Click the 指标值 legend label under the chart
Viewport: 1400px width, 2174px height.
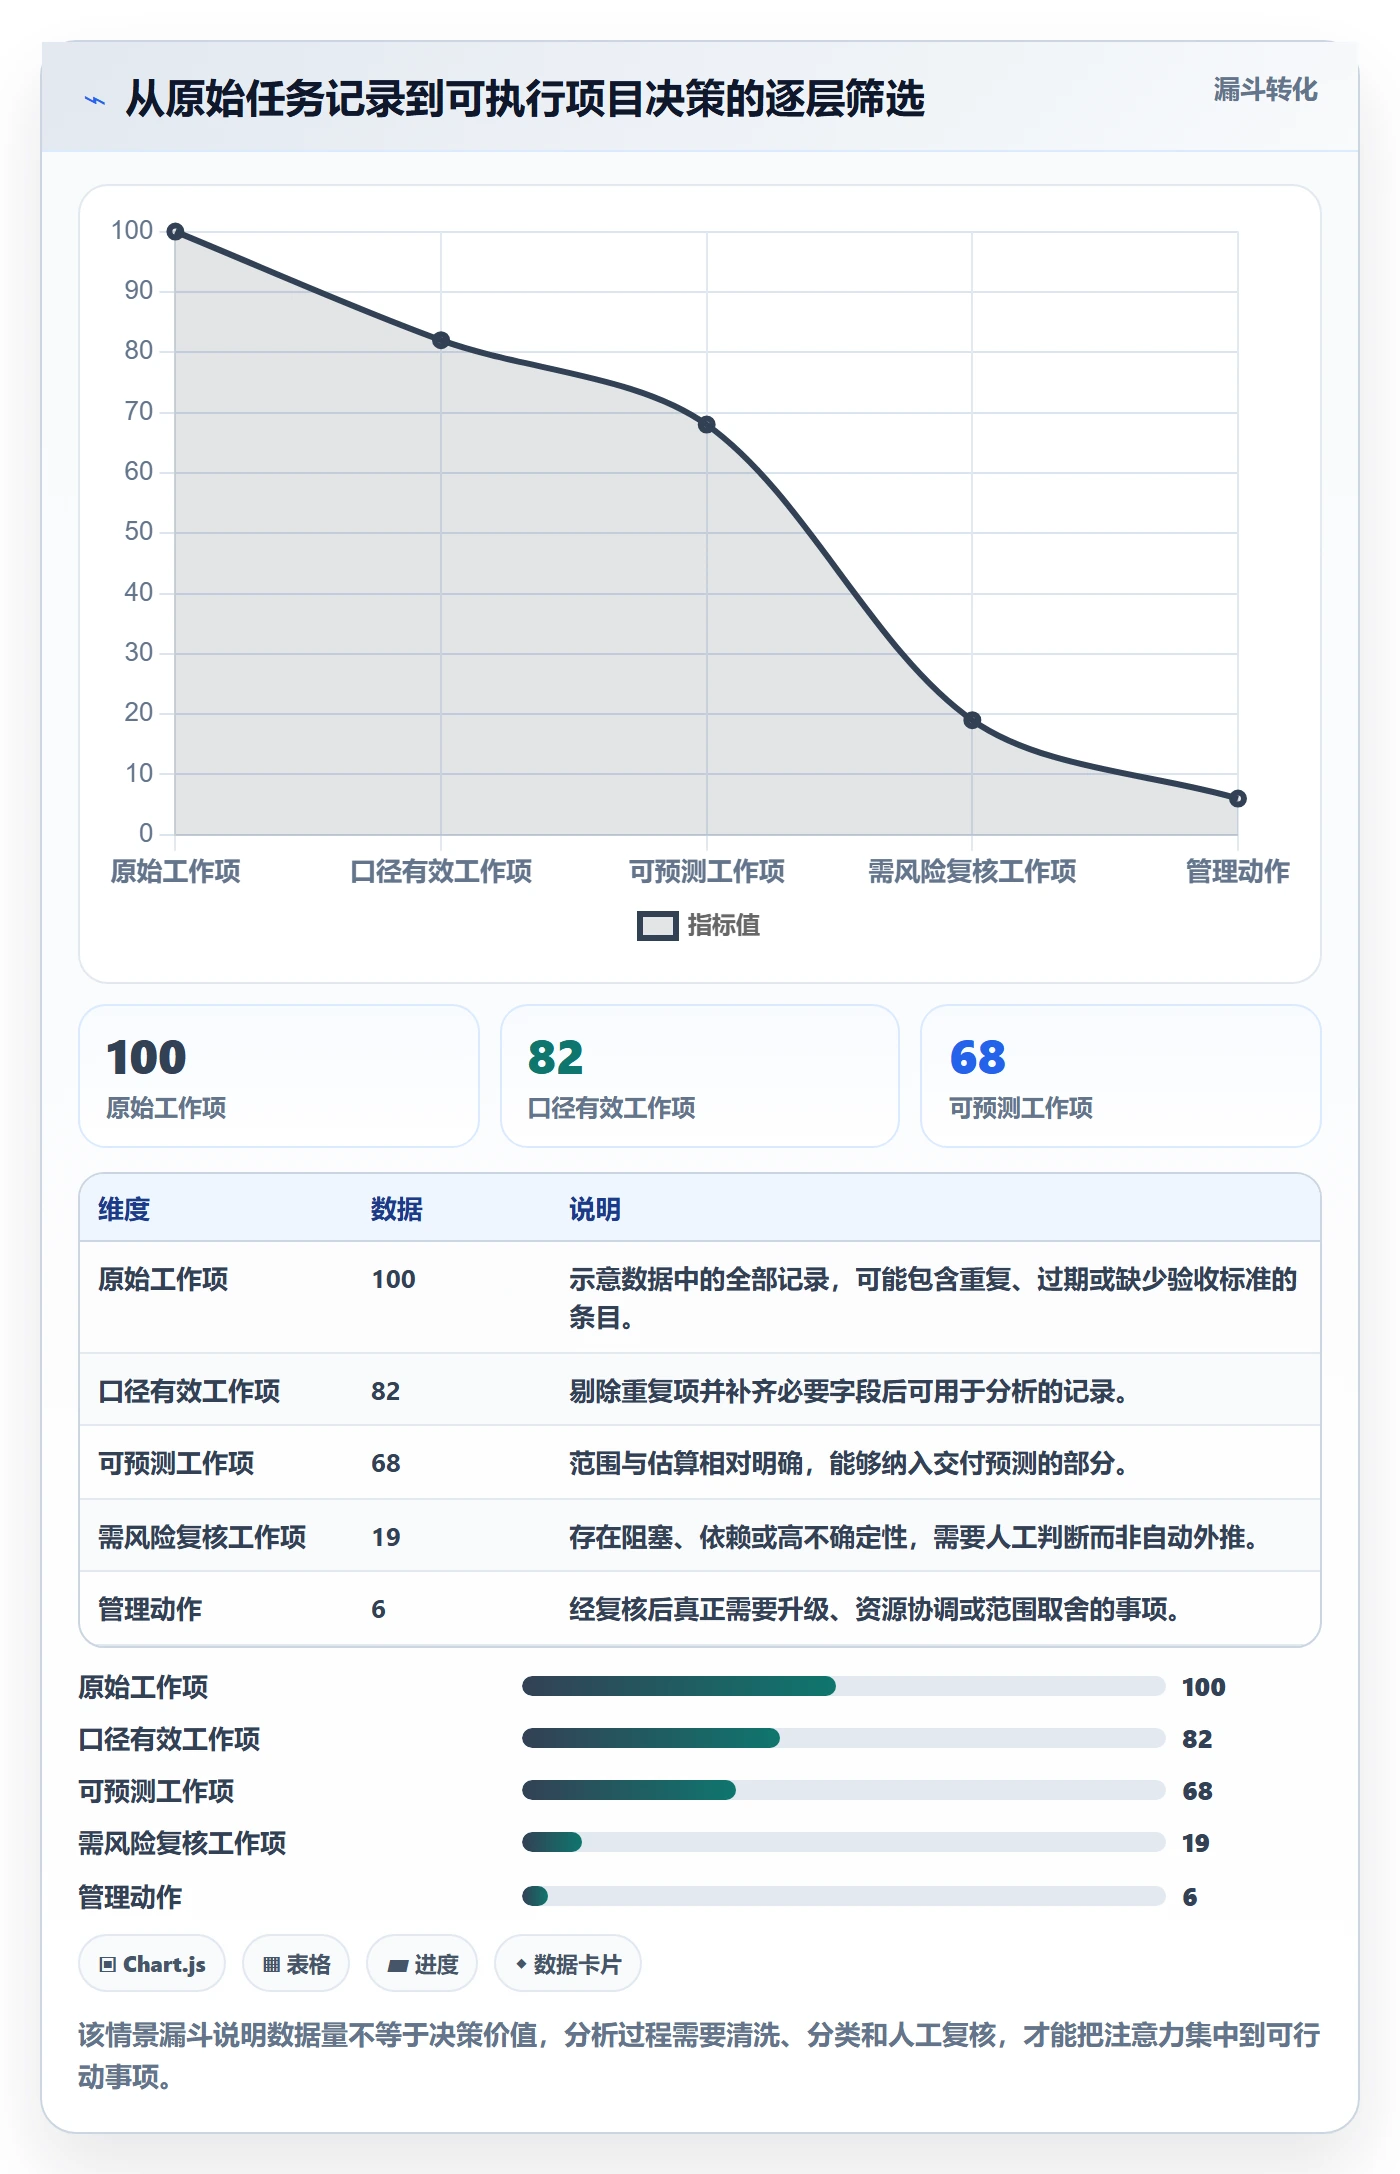coord(724,926)
